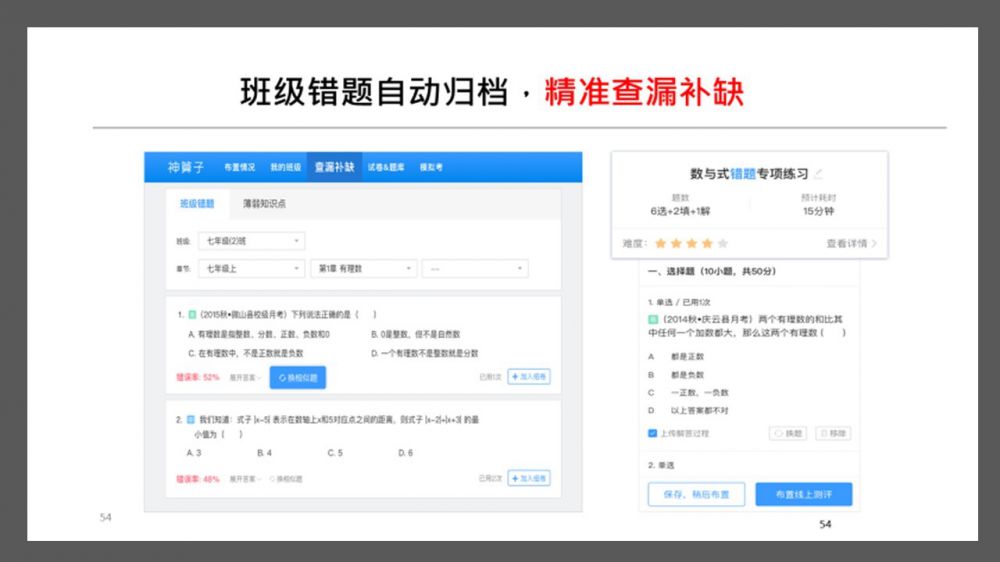Click the first gold difficulty star
1000x562 pixels.
click(660, 243)
